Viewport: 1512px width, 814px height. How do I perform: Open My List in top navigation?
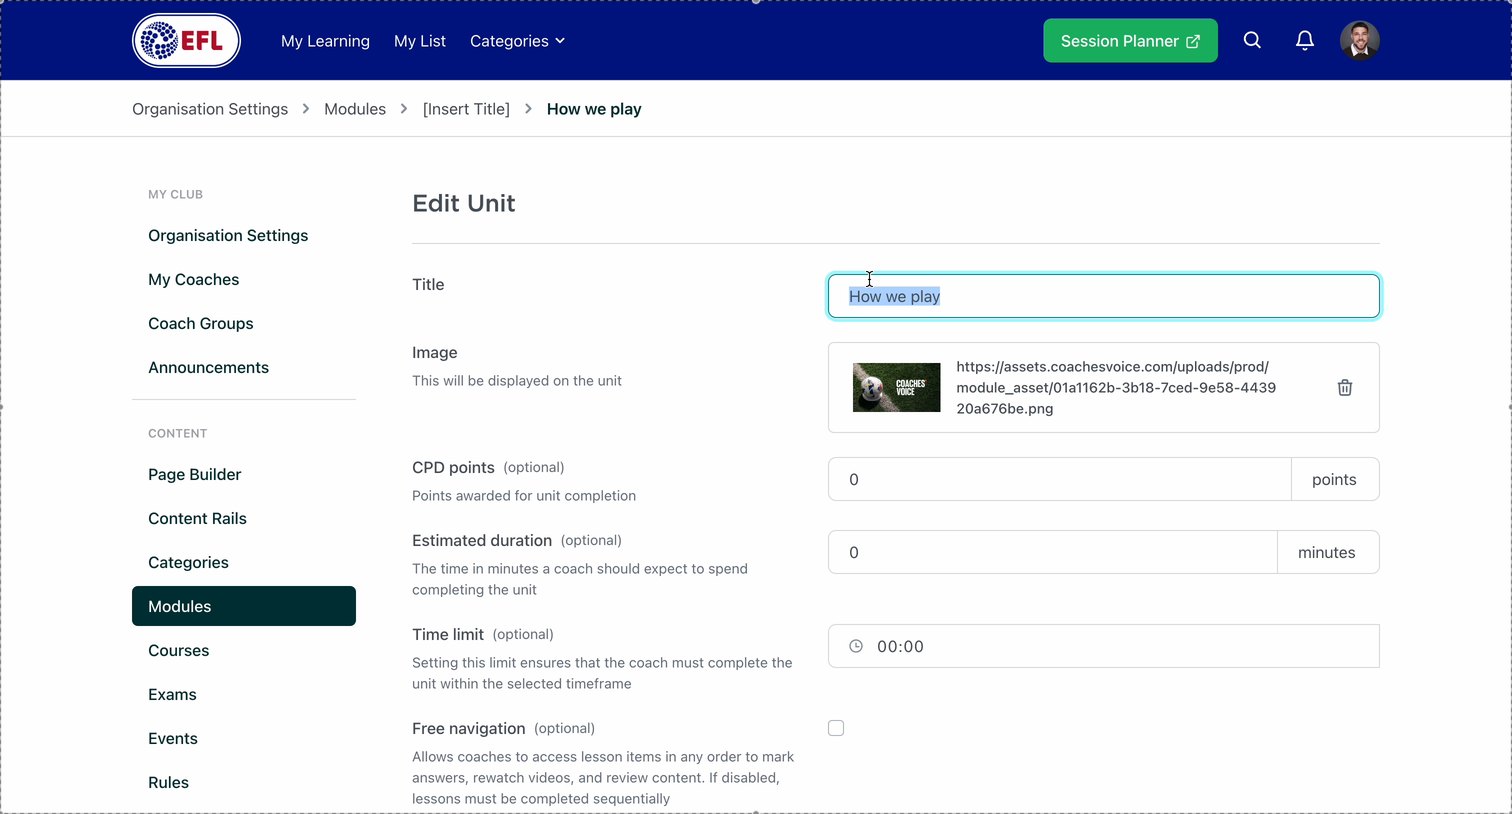[x=420, y=41]
